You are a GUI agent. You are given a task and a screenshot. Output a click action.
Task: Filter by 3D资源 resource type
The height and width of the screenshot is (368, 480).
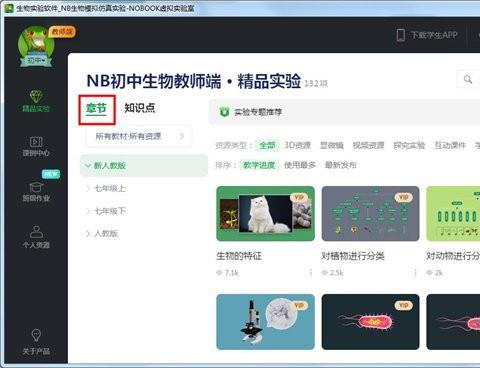pos(297,145)
